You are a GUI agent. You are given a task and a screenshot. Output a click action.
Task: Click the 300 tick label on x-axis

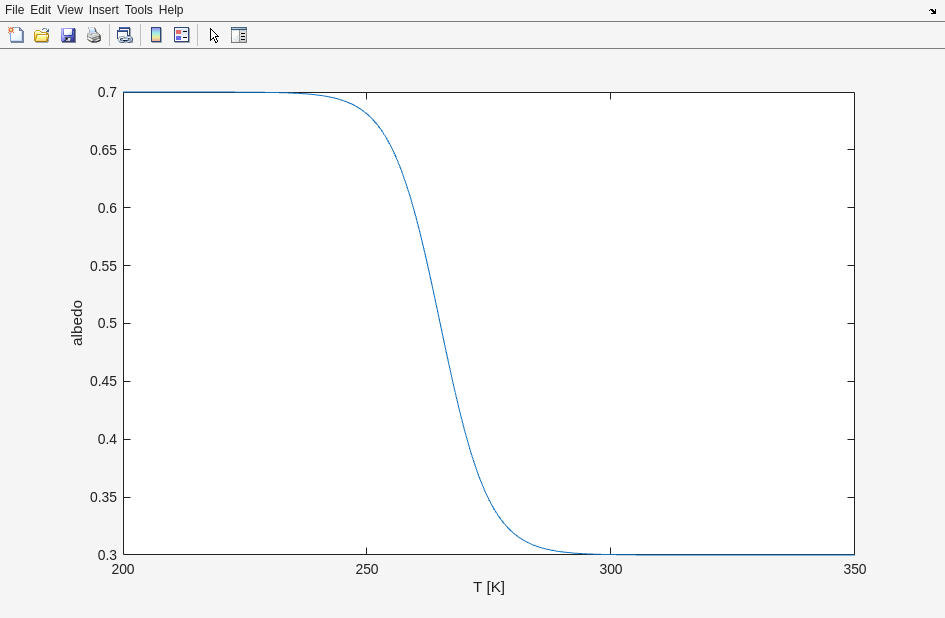tap(610, 569)
